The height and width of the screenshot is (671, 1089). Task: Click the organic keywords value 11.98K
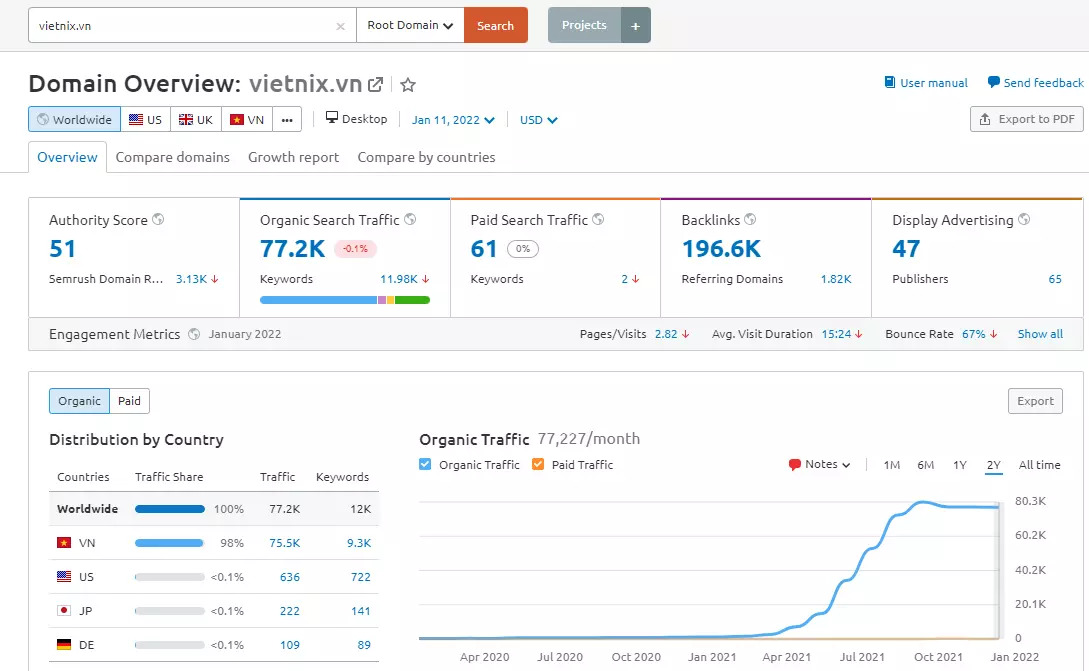(399, 279)
